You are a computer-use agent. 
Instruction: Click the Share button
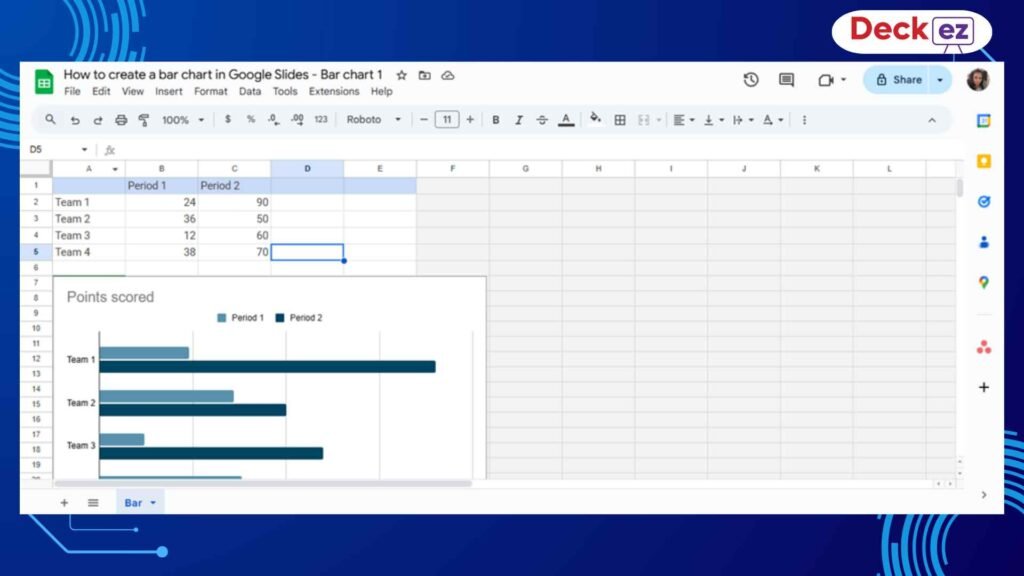click(903, 78)
